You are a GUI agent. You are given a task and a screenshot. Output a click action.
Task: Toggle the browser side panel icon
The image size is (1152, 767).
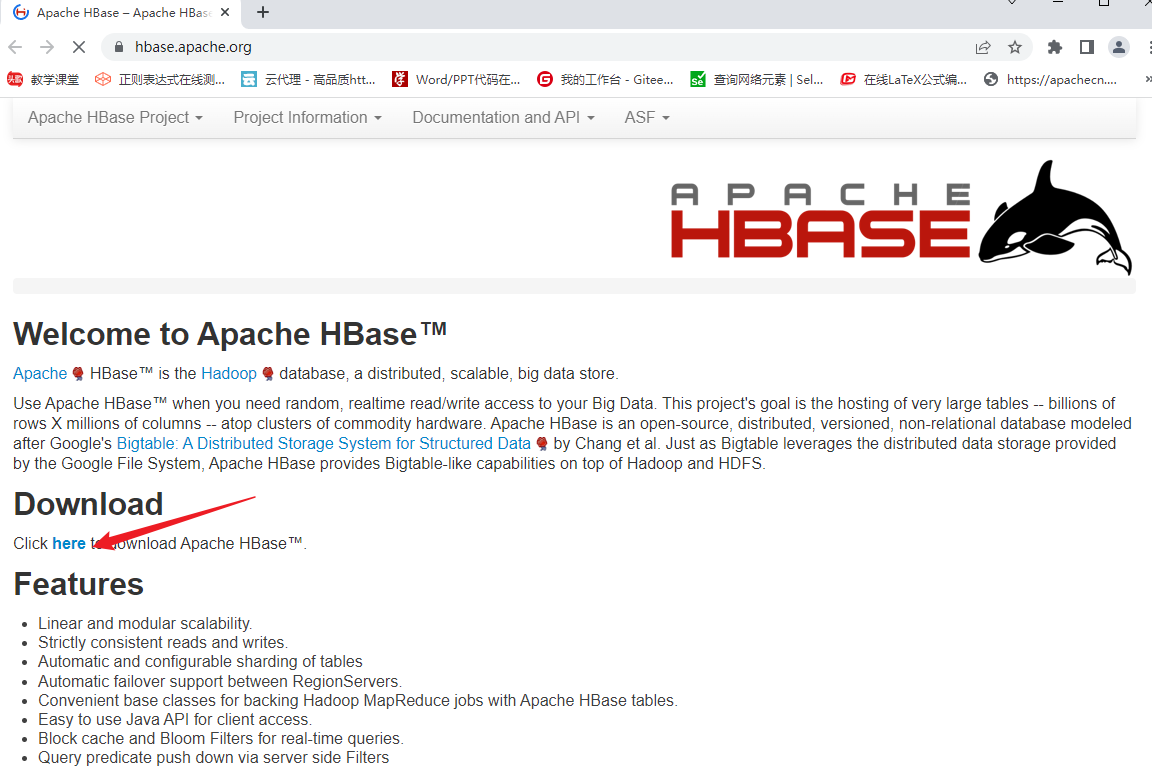(1087, 47)
